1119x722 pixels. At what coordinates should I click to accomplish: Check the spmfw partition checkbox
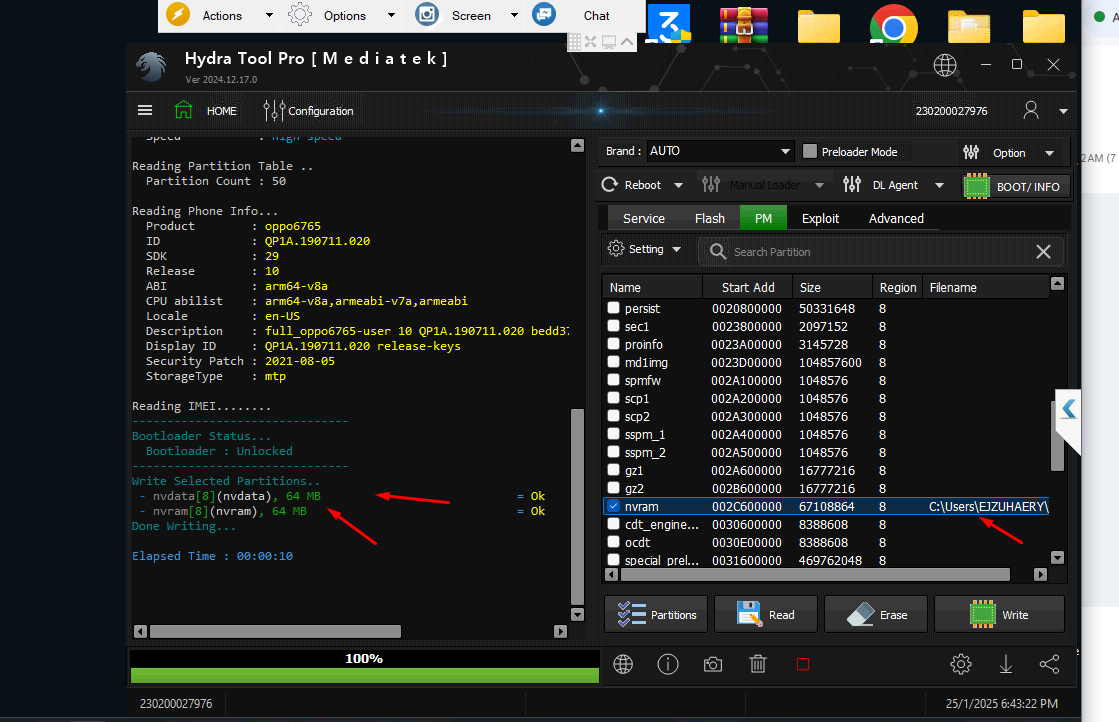613,380
